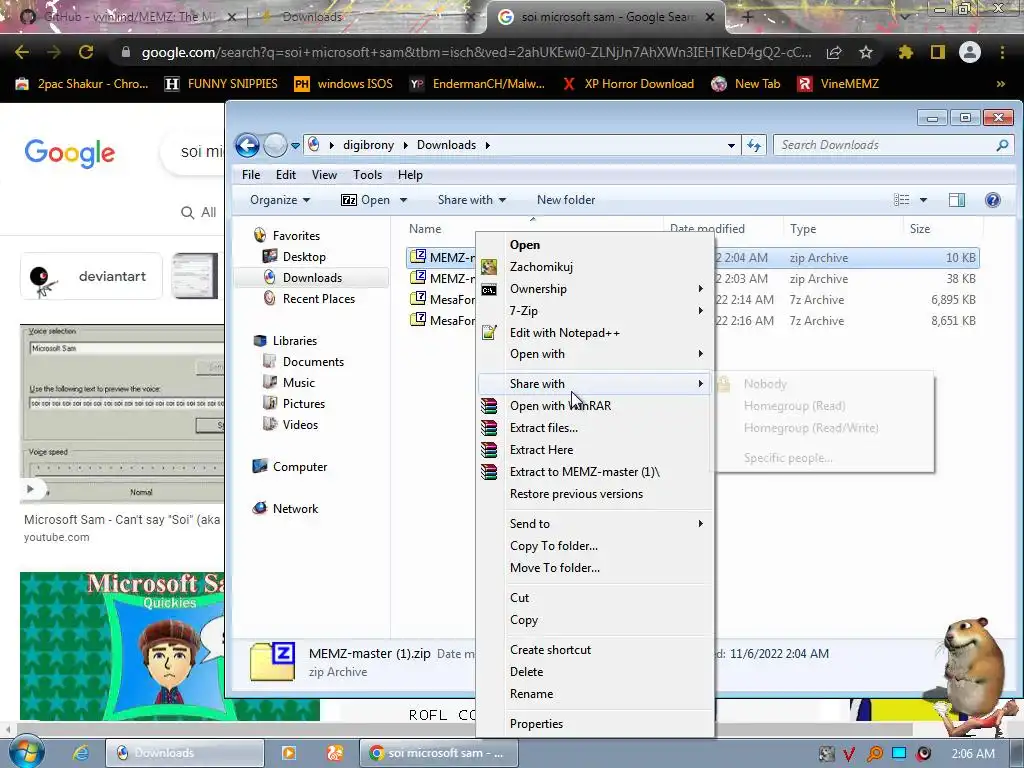This screenshot has width=1024, height=768.
Task: Open the Microsoft Sam Quickies thumbnail
Action: click(x=121, y=647)
